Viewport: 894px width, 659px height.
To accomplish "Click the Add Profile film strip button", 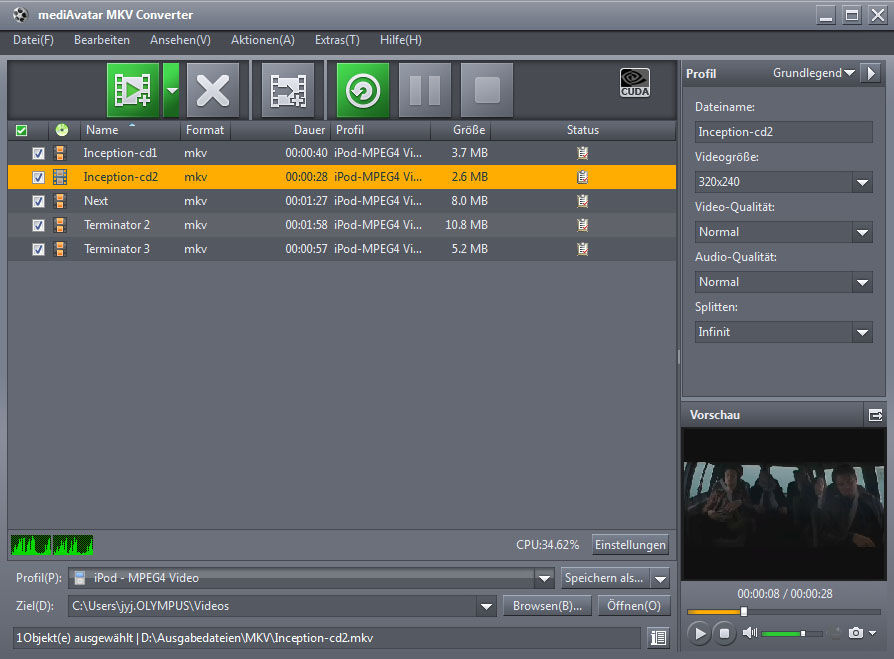I will click(288, 90).
